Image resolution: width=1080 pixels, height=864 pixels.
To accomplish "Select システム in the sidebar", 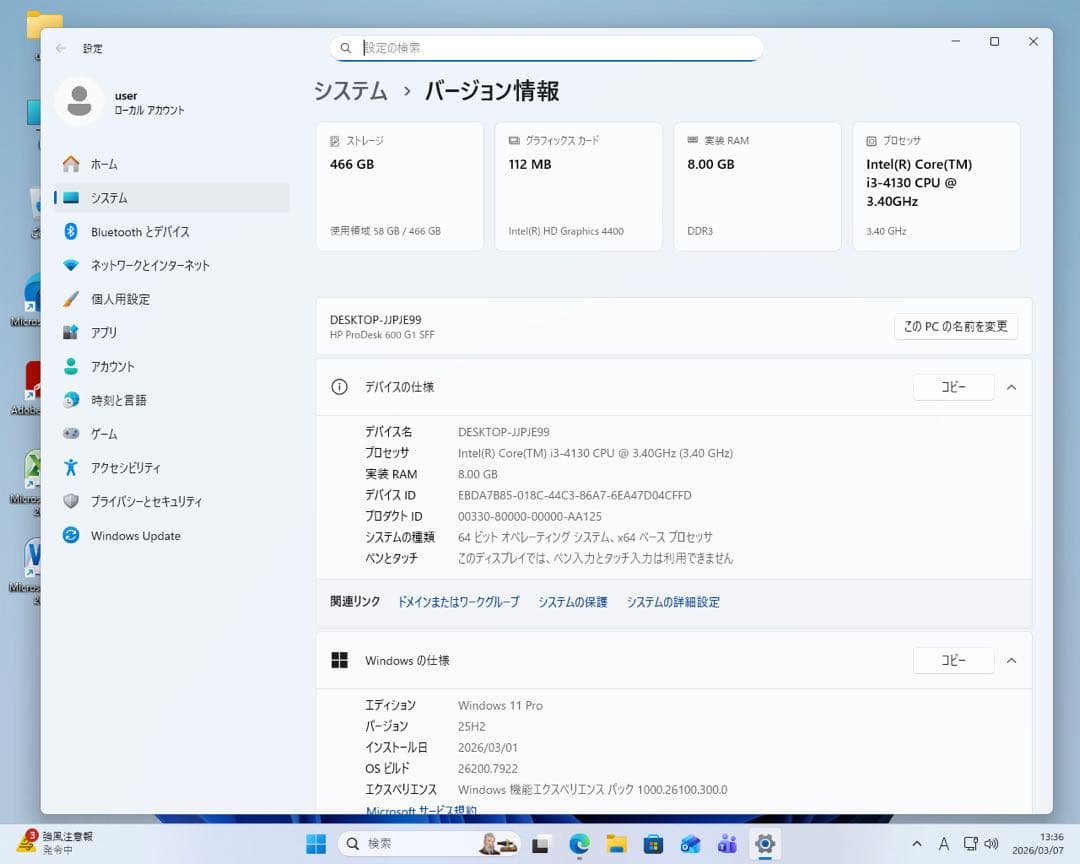I will (x=172, y=198).
